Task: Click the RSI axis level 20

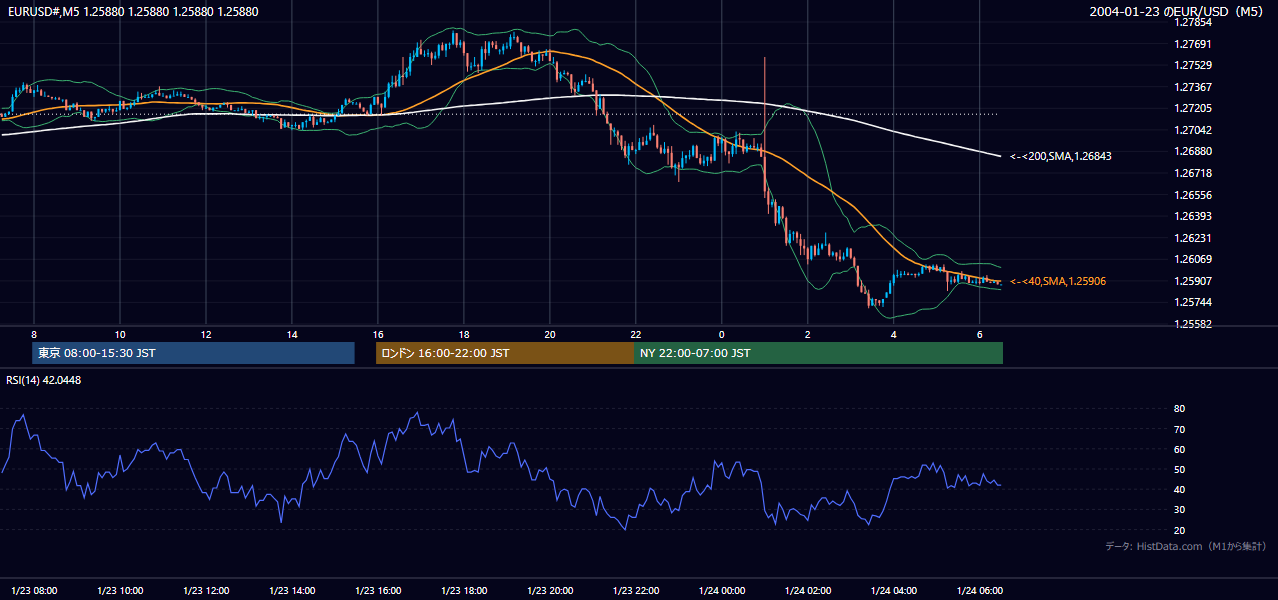Action: (1179, 530)
